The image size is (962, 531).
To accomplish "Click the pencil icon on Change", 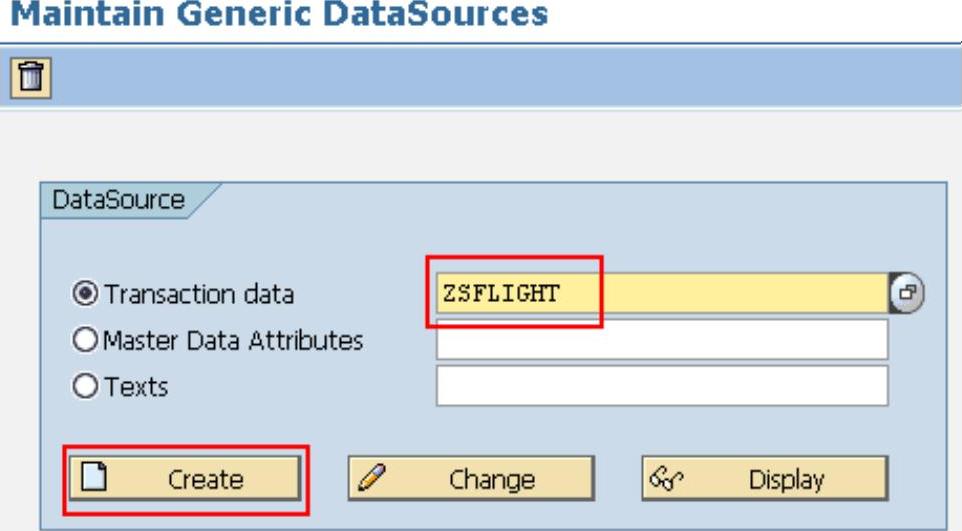I will (372, 478).
